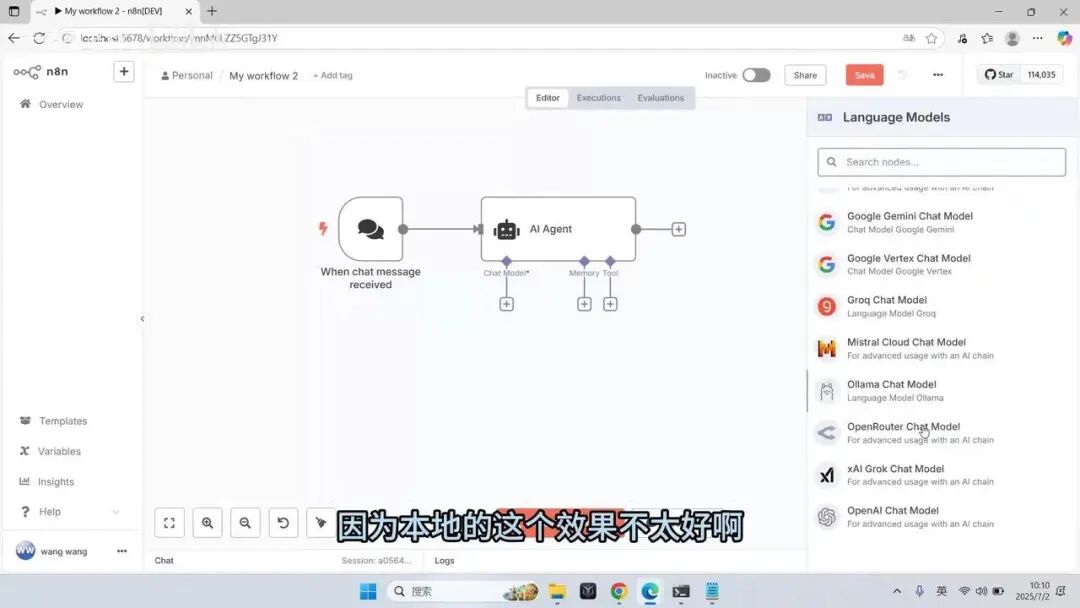Select the chat message trigger node
1080x608 pixels.
(x=371, y=229)
